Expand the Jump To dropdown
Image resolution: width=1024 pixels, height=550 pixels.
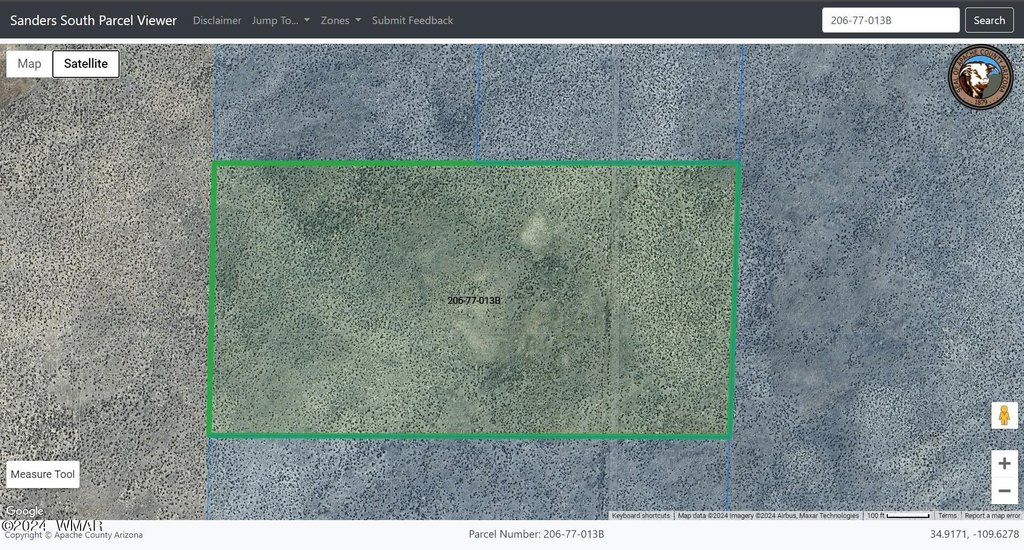pyautogui.click(x=280, y=20)
